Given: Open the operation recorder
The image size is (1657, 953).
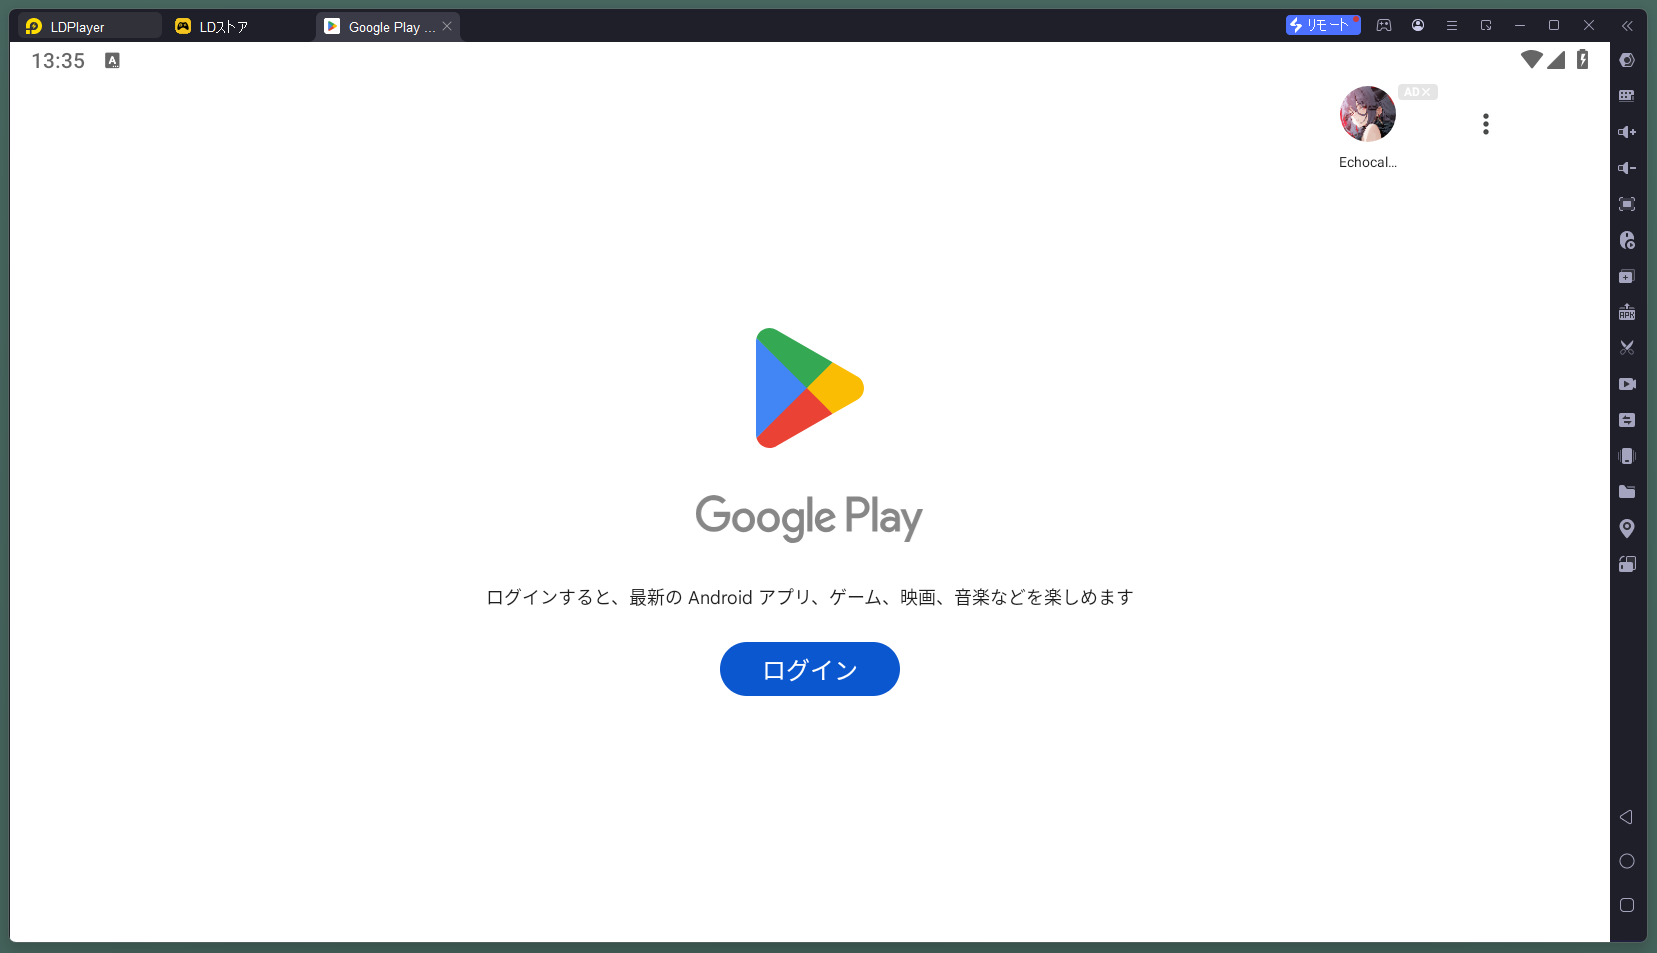Looking at the screenshot, I should click(x=1628, y=240).
